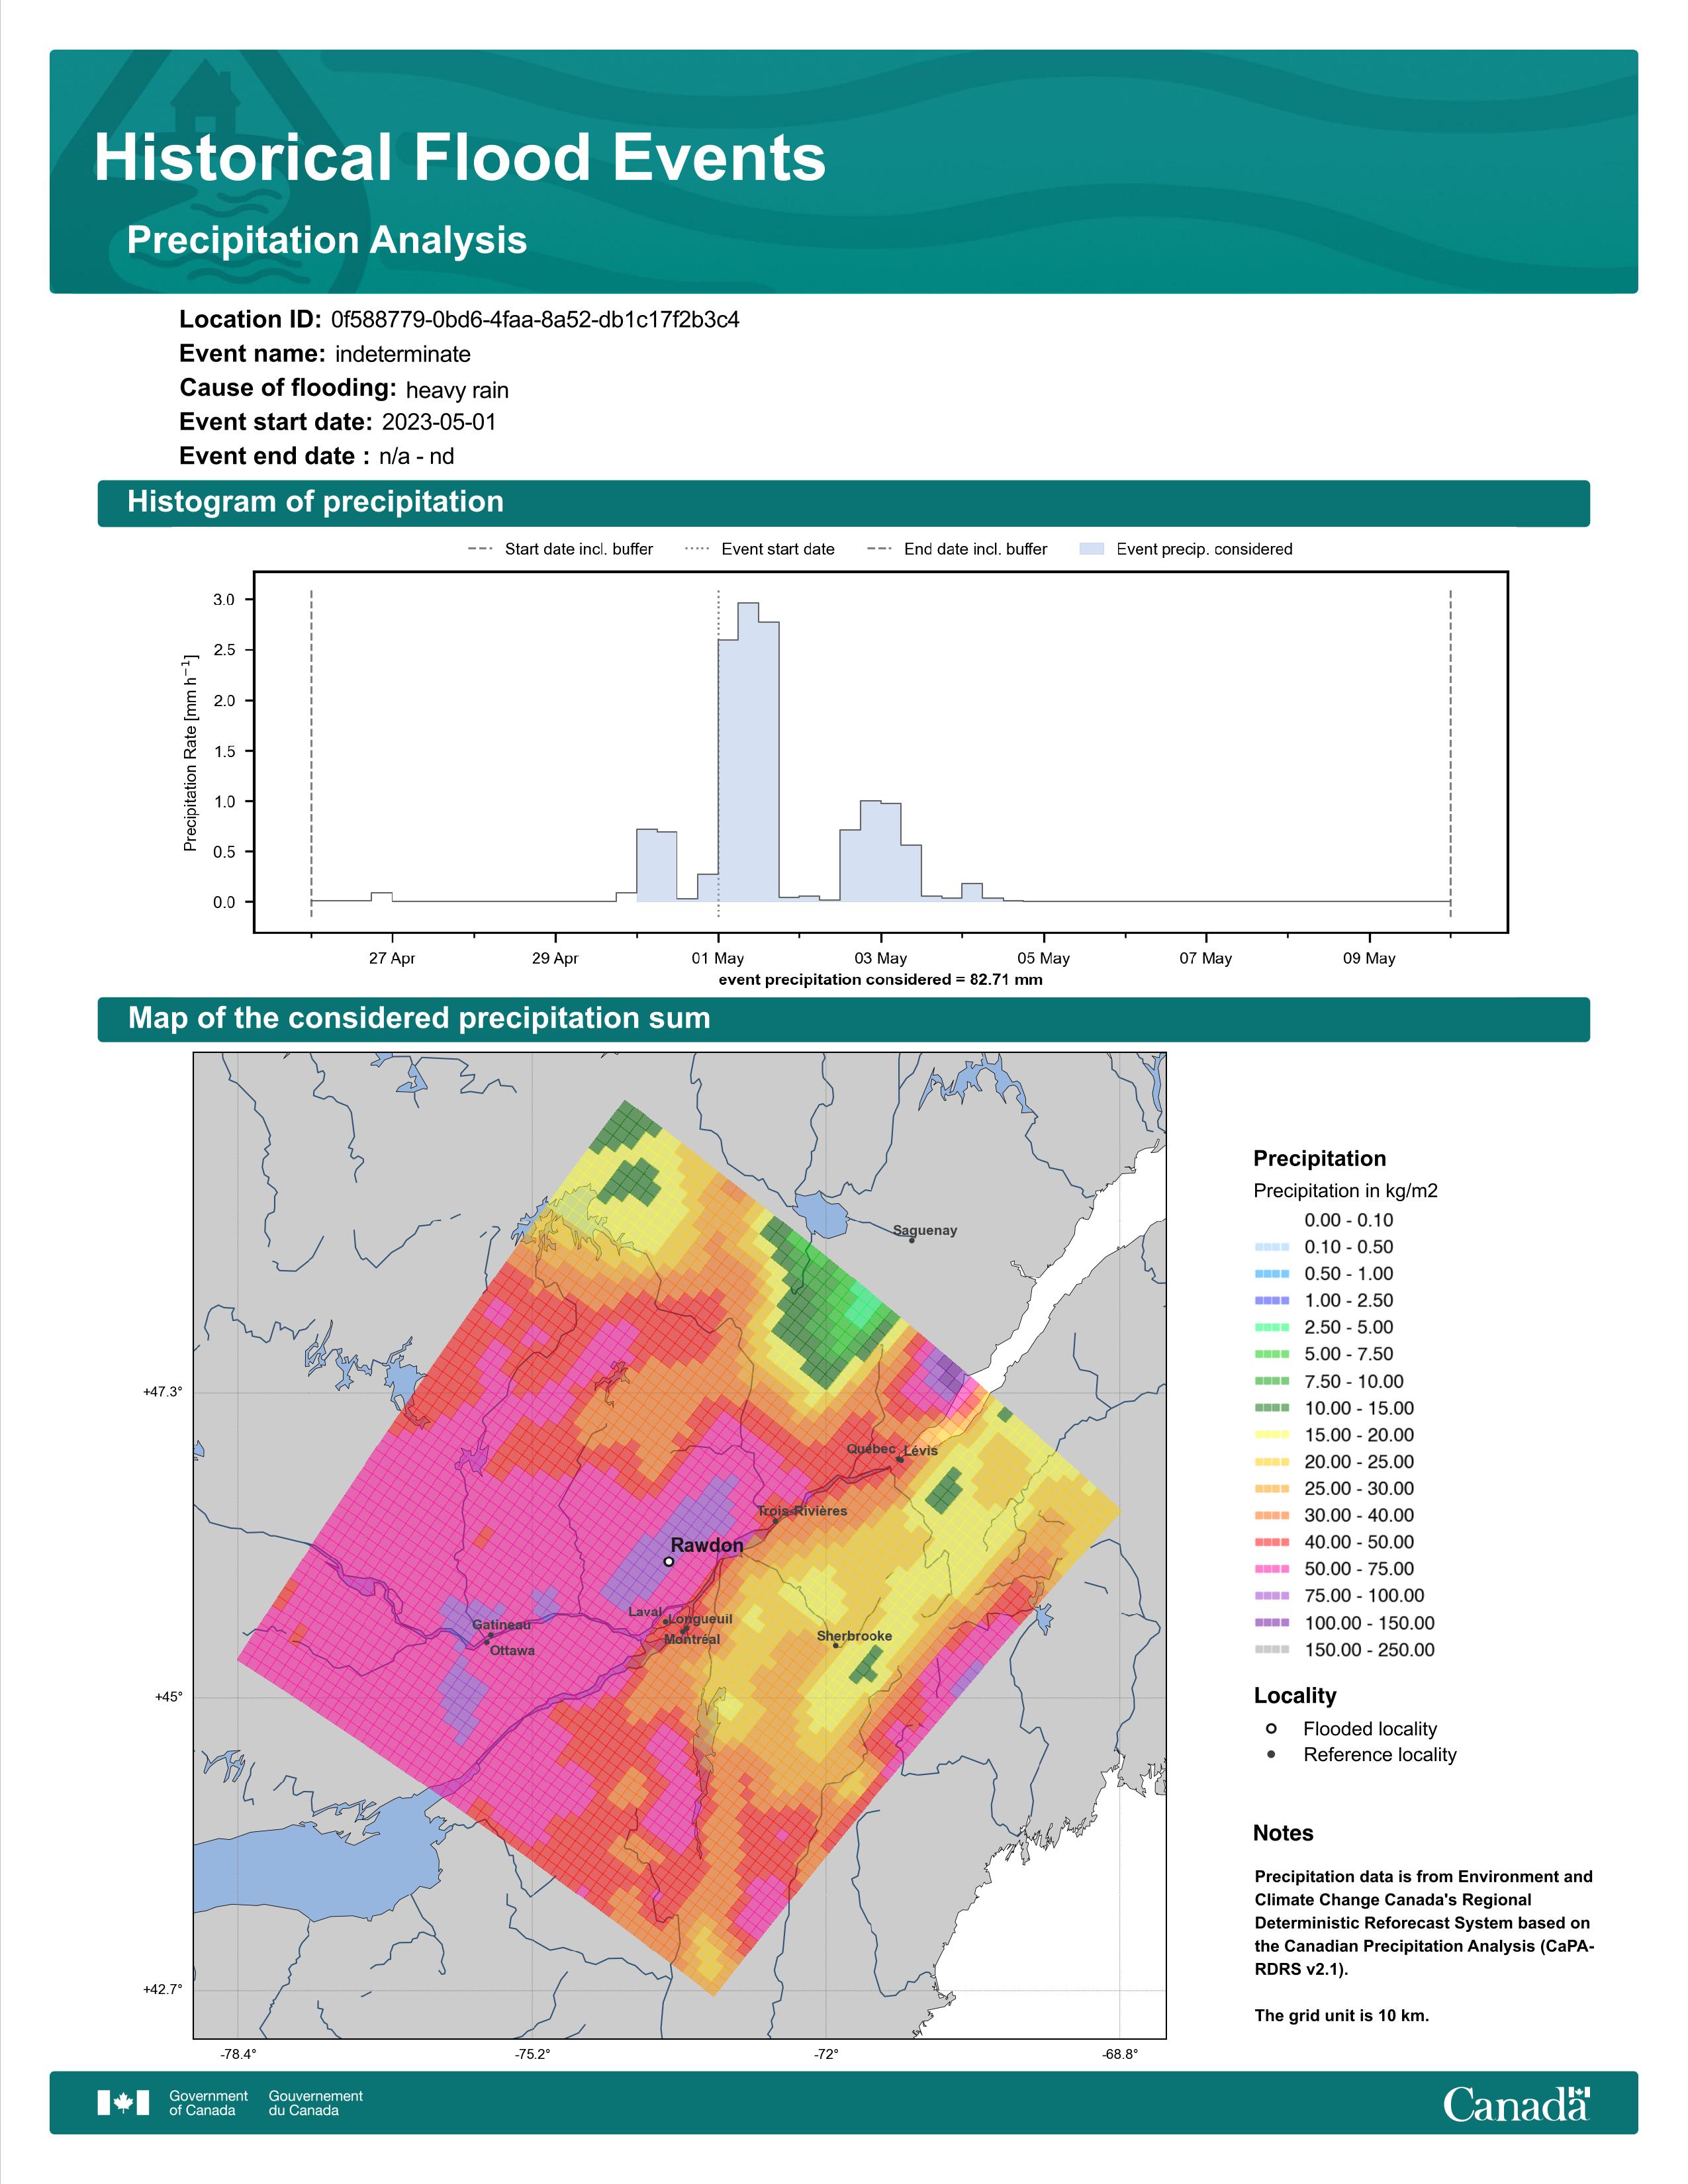
Task: Click the Event precip. considered legend swatch
Action: click(1092, 549)
